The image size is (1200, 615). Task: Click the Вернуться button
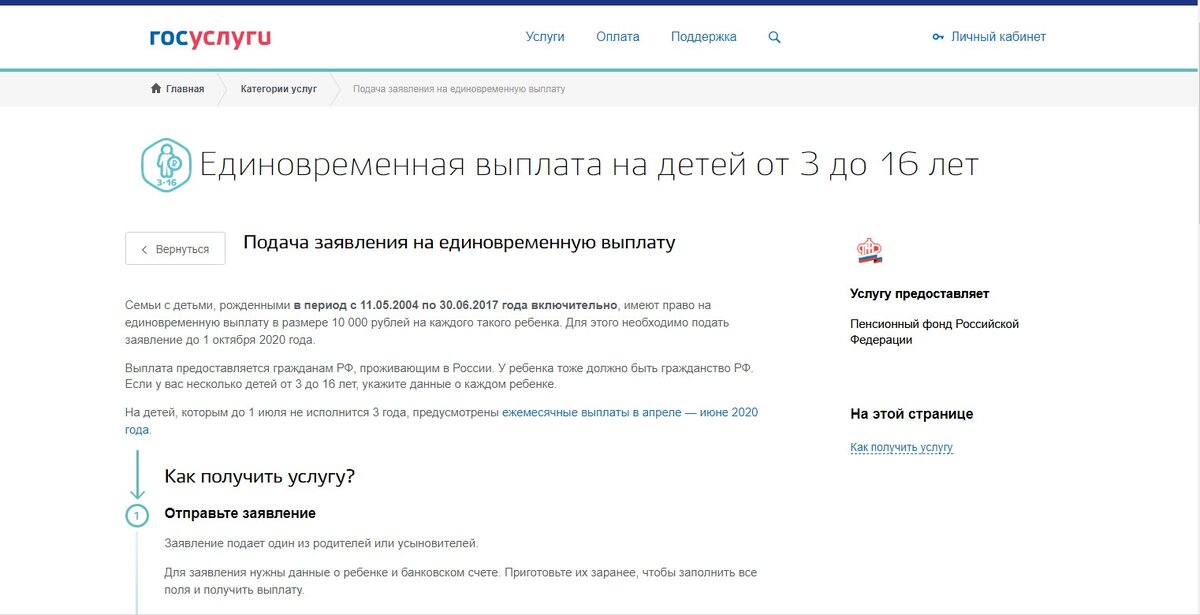pyautogui.click(x=175, y=248)
